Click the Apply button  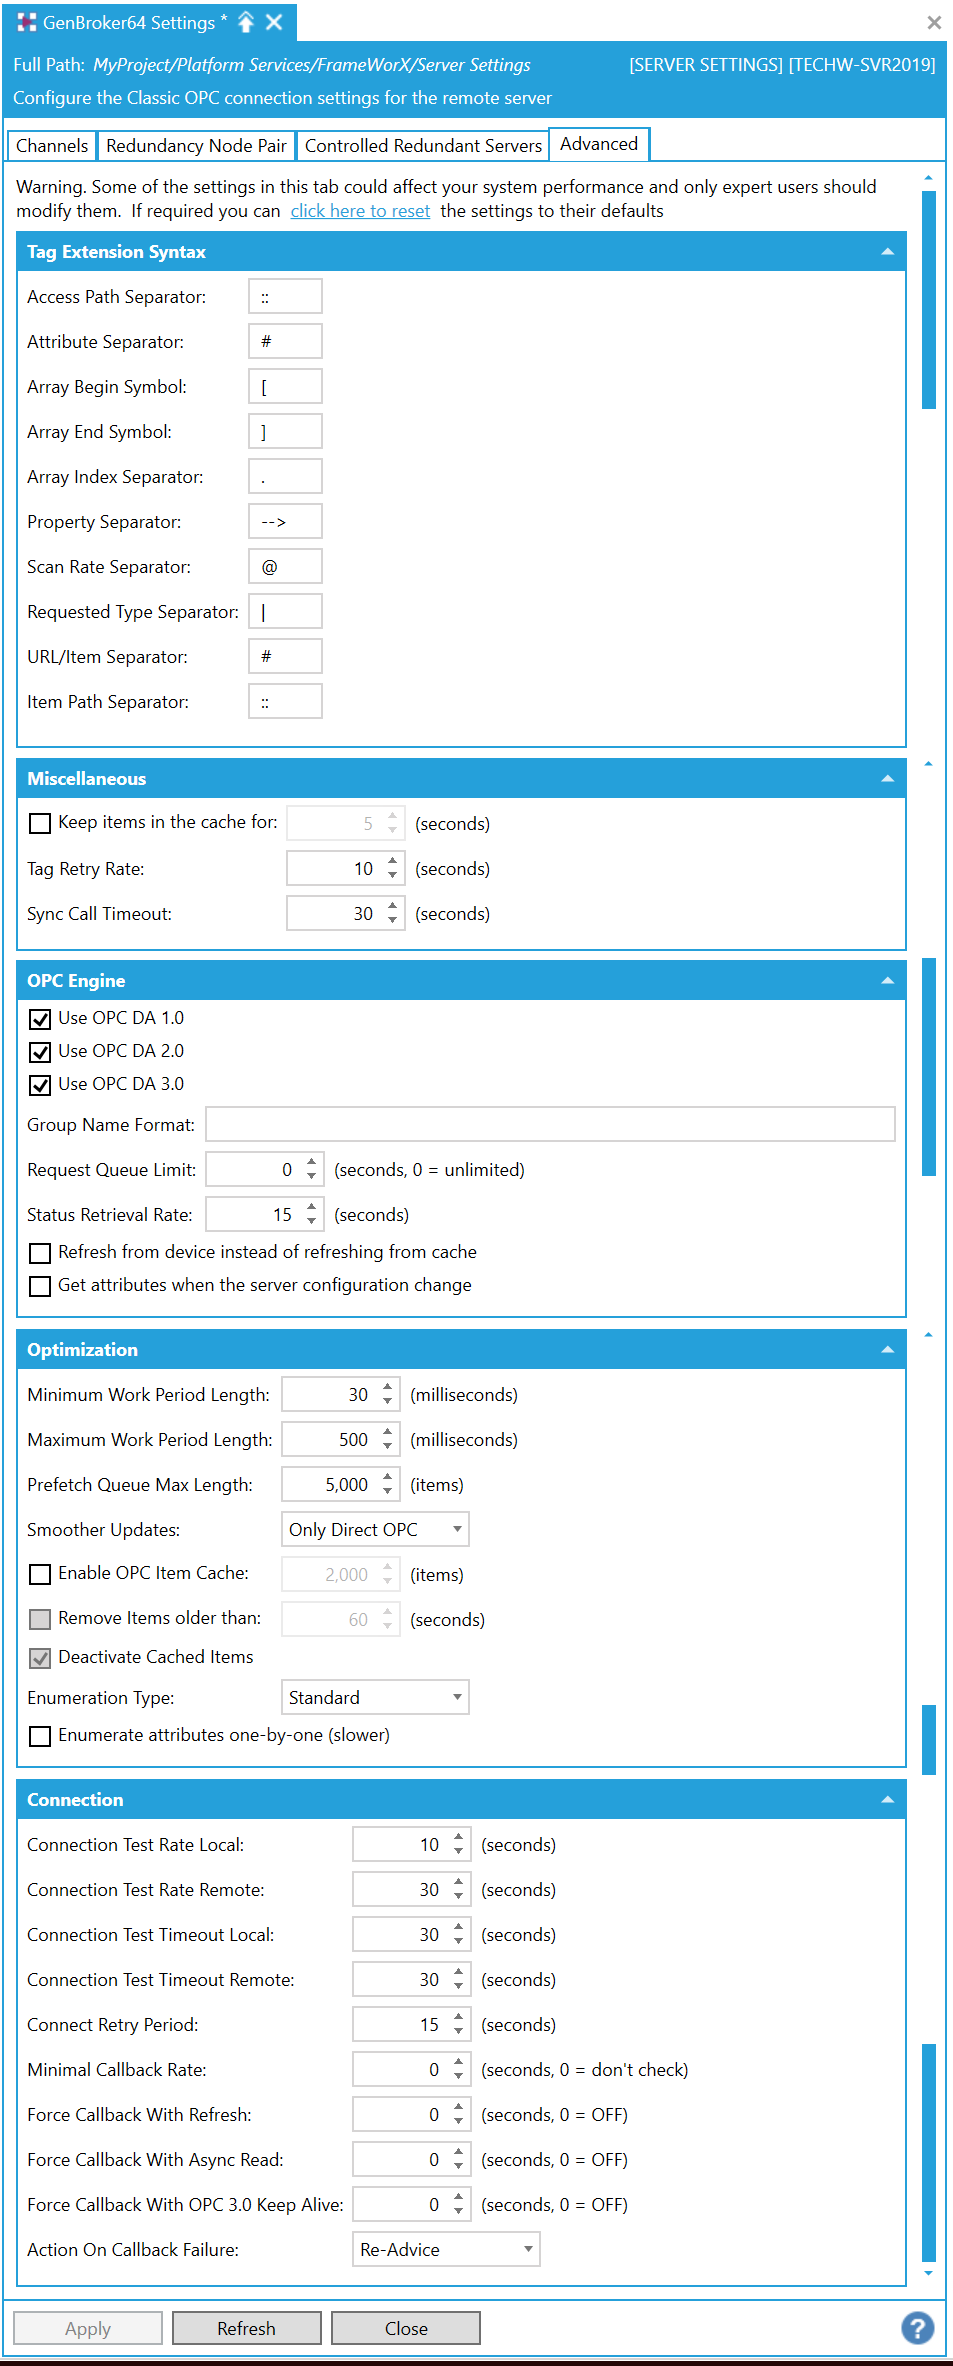click(88, 2328)
